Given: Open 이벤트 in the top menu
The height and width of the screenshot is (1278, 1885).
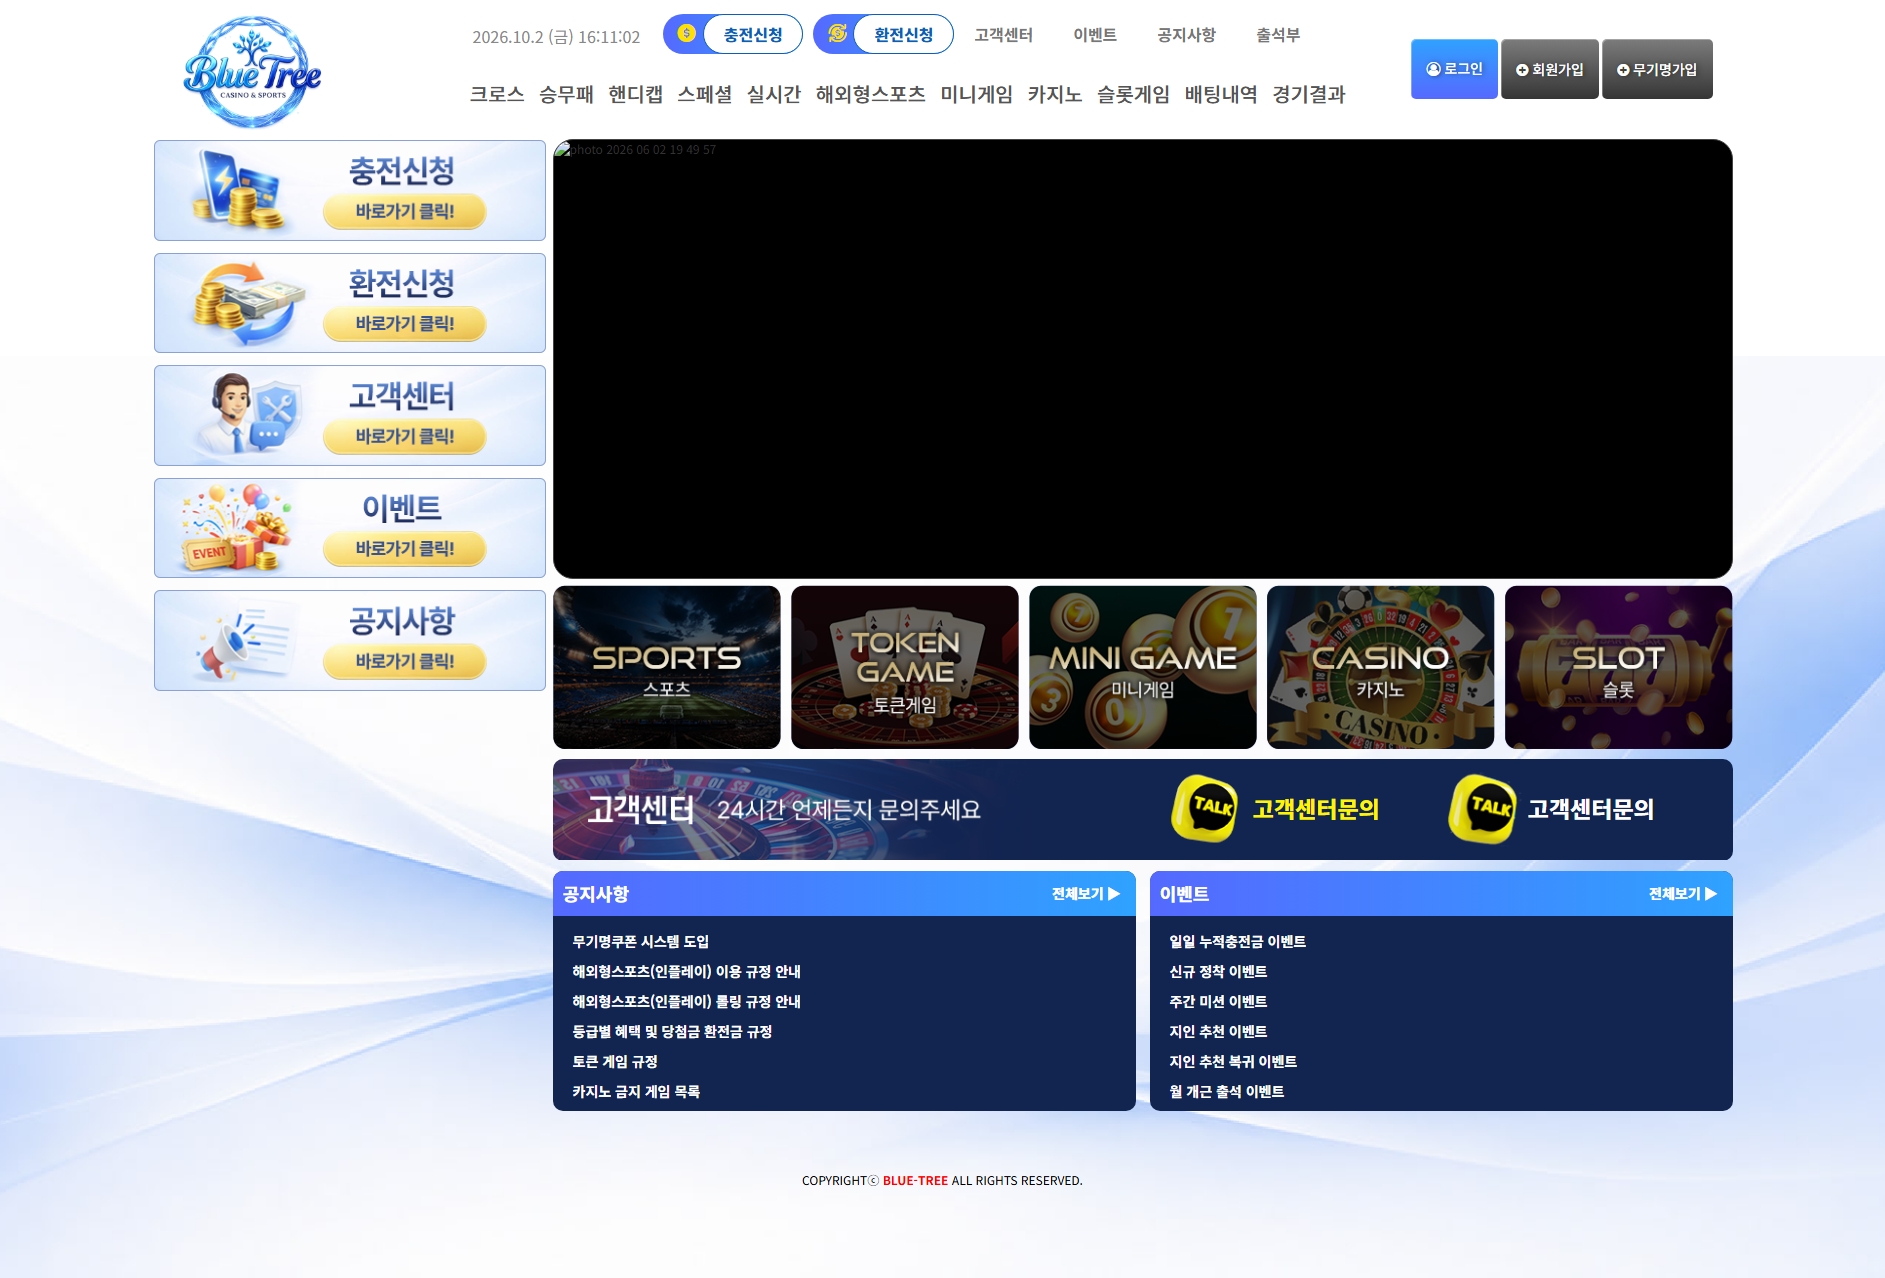Looking at the screenshot, I should [x=1095, y=35].
